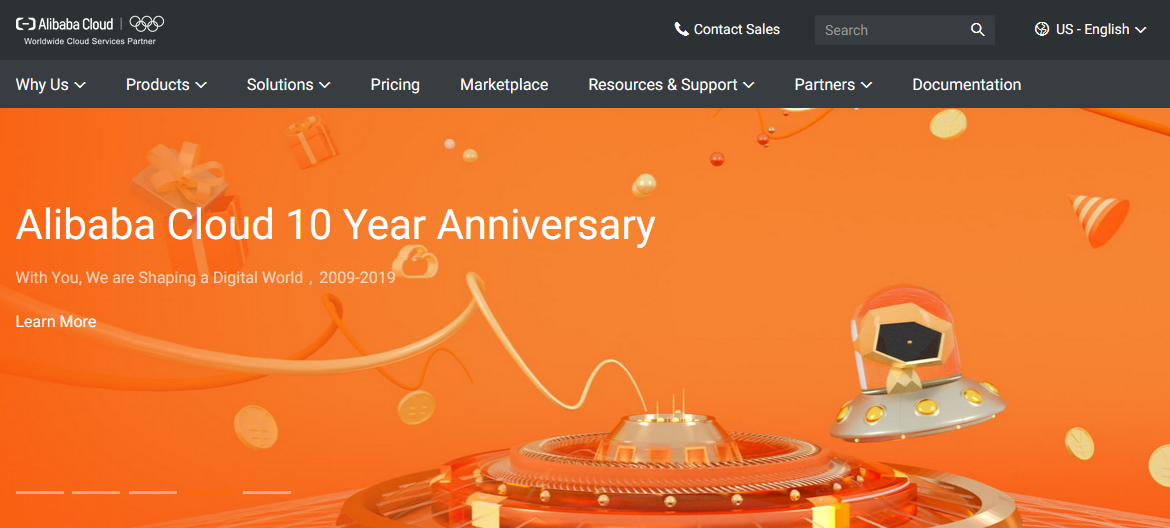
Task: Click the Olympic rings partner icon
Action: pyautogui.click(x=147, y=24)
